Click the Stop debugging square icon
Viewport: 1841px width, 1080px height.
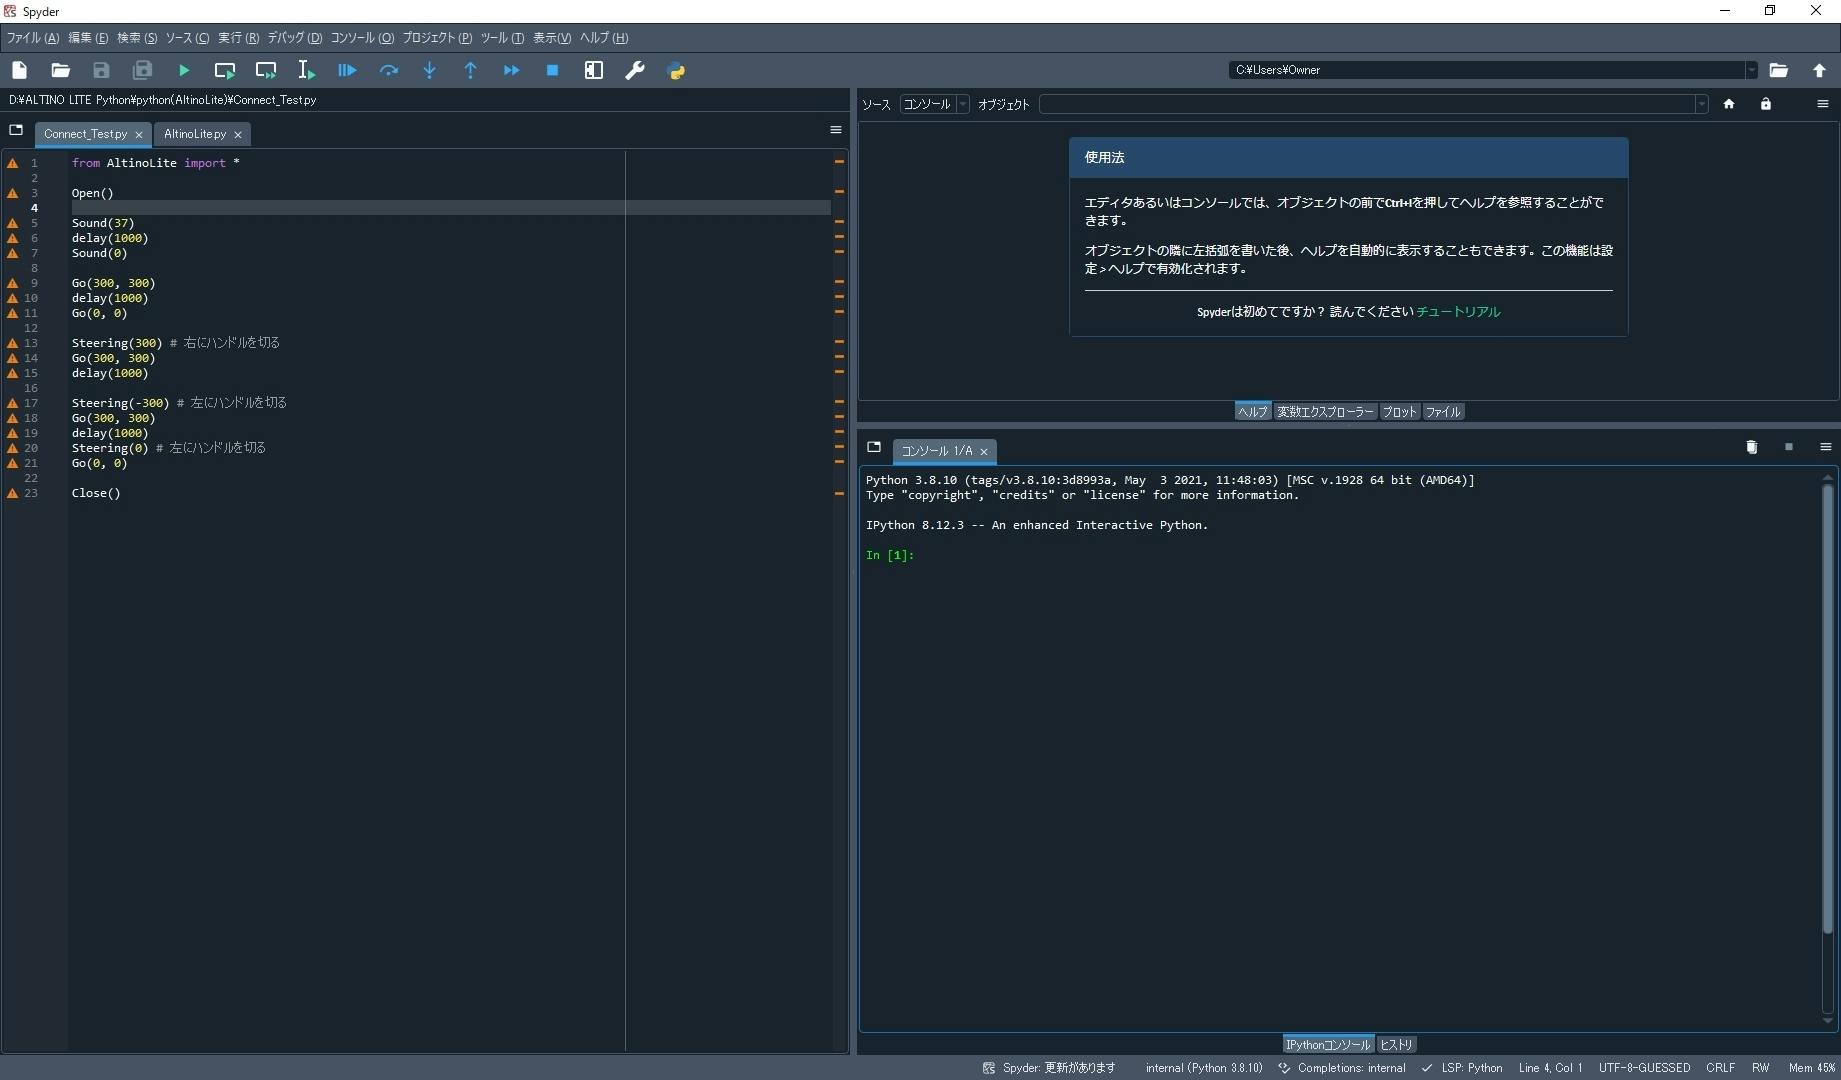[x=552, y=70]
